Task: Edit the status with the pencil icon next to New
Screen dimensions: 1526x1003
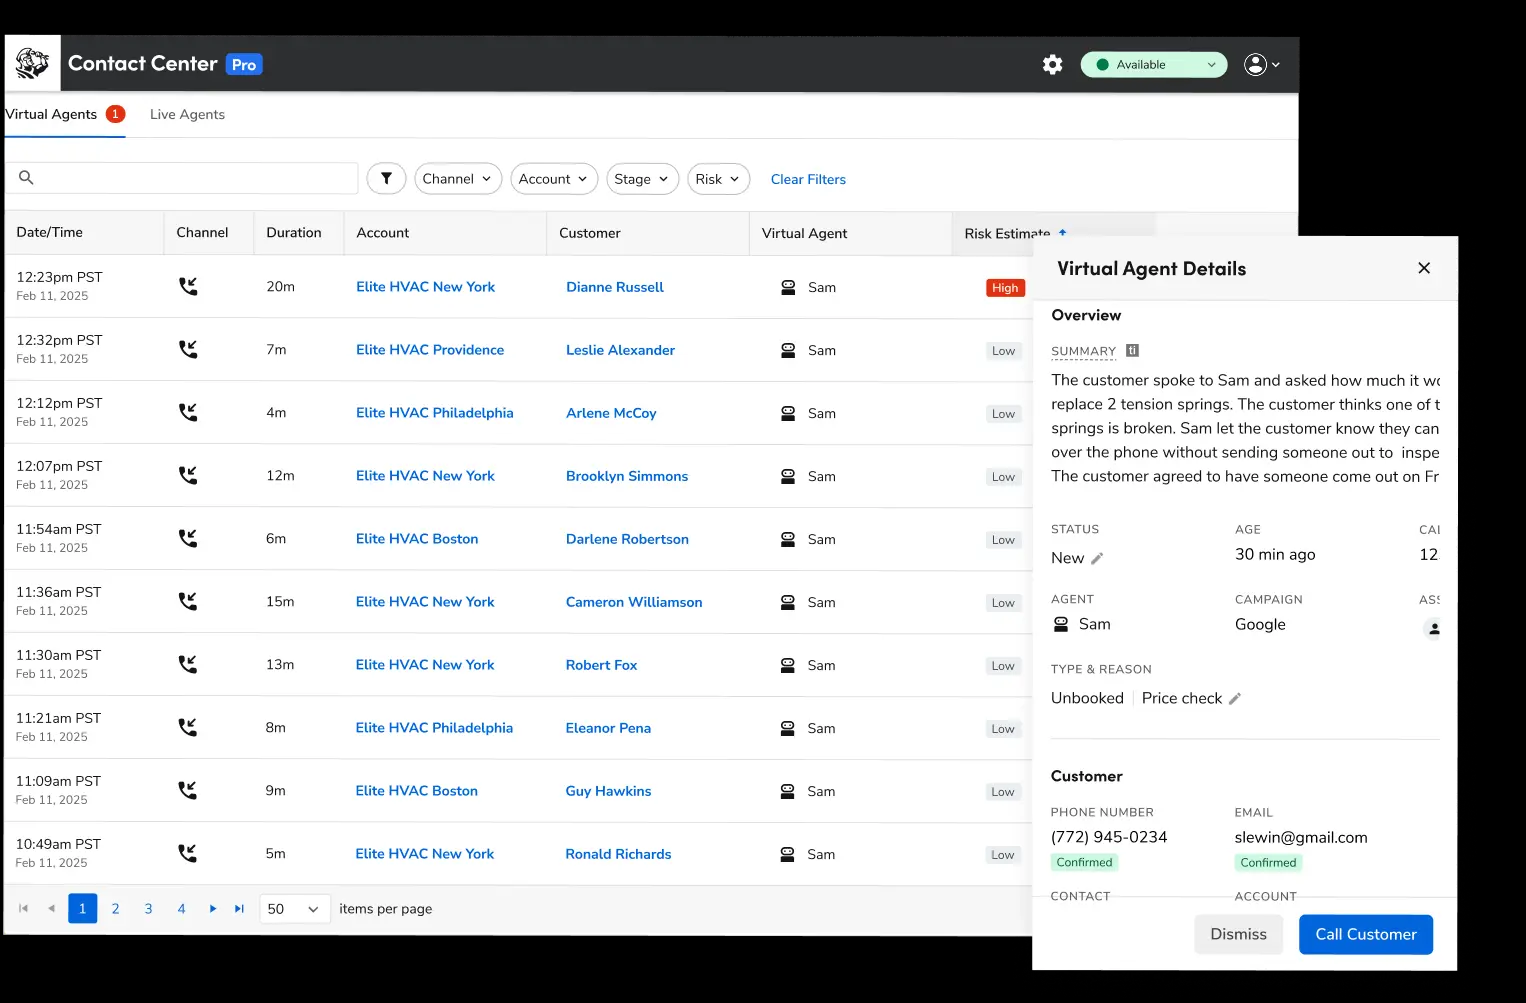Action: coord(1097,558)
